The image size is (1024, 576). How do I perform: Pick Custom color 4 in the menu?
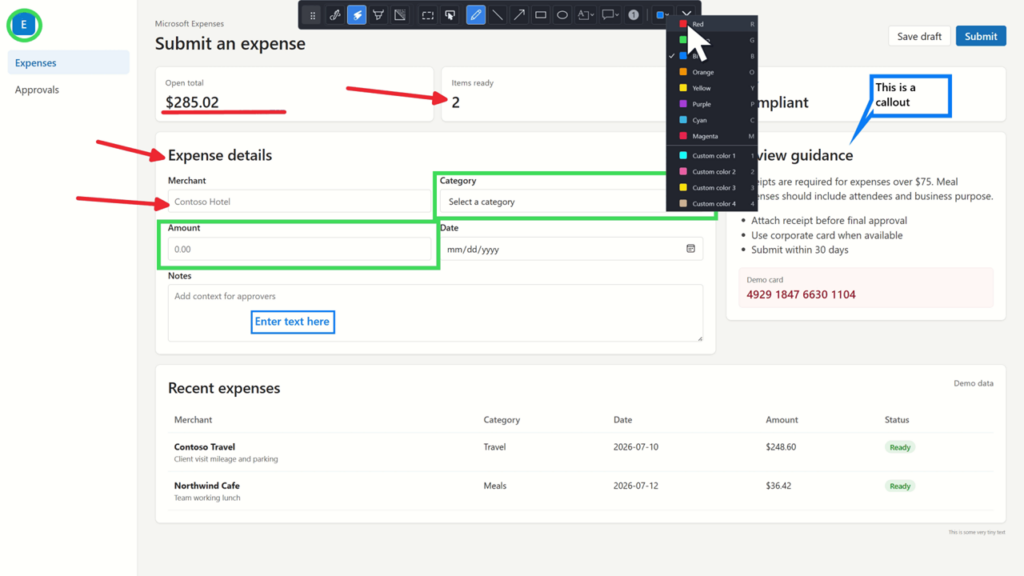712,204
